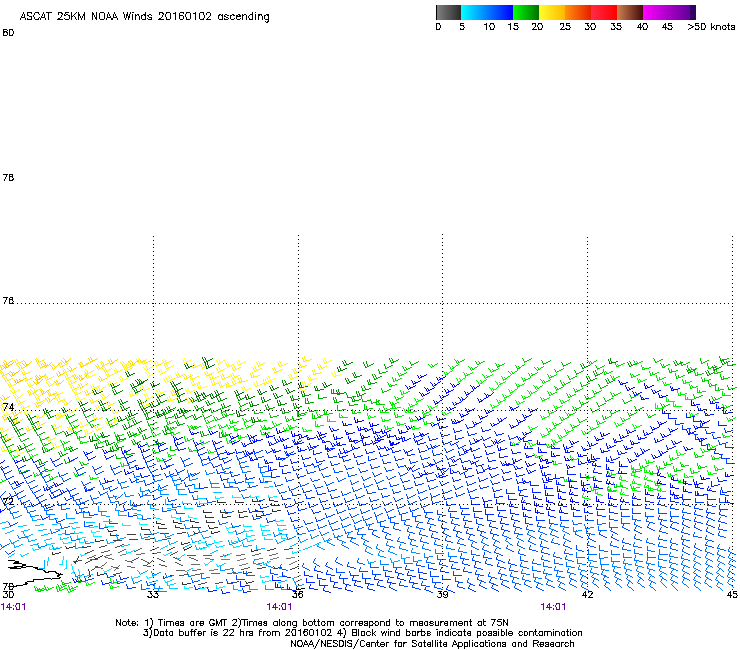Screen dimensions: 740x650
Task: Click the legend value 15
Action: pyautogui.click(x=513, y=27)
